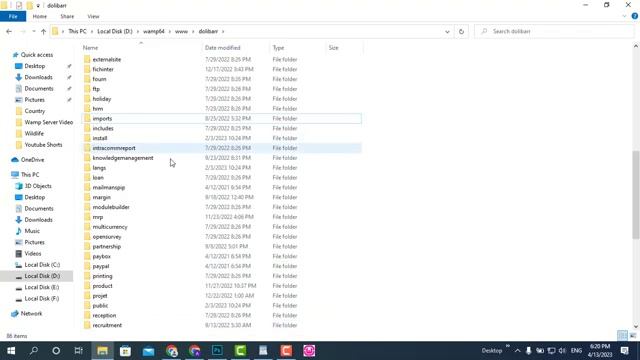The width and height of the screenshot is (640, 360).
Task: Open the View ribbon tab
Action: click(x=93, y=16)
